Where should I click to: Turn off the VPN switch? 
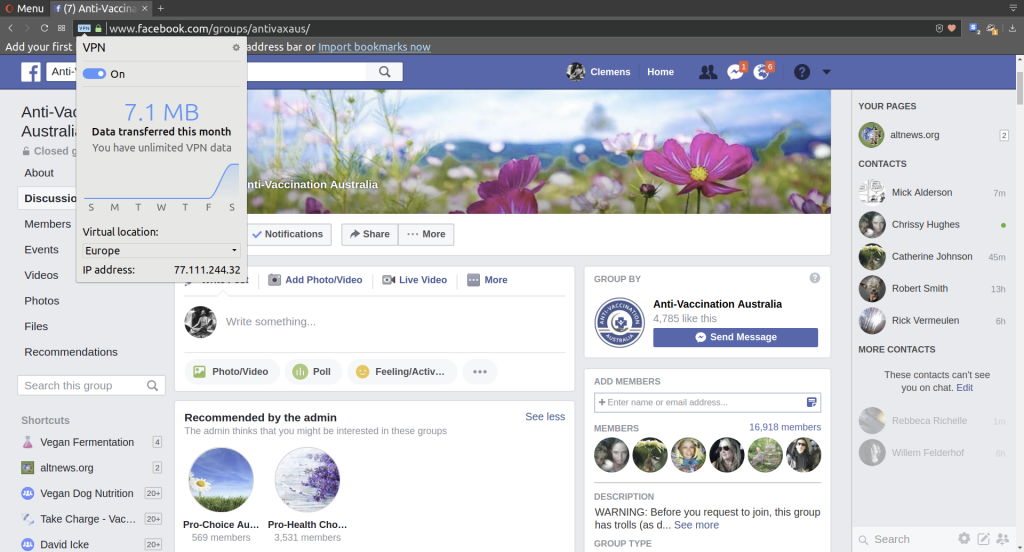tap(94, 74)
